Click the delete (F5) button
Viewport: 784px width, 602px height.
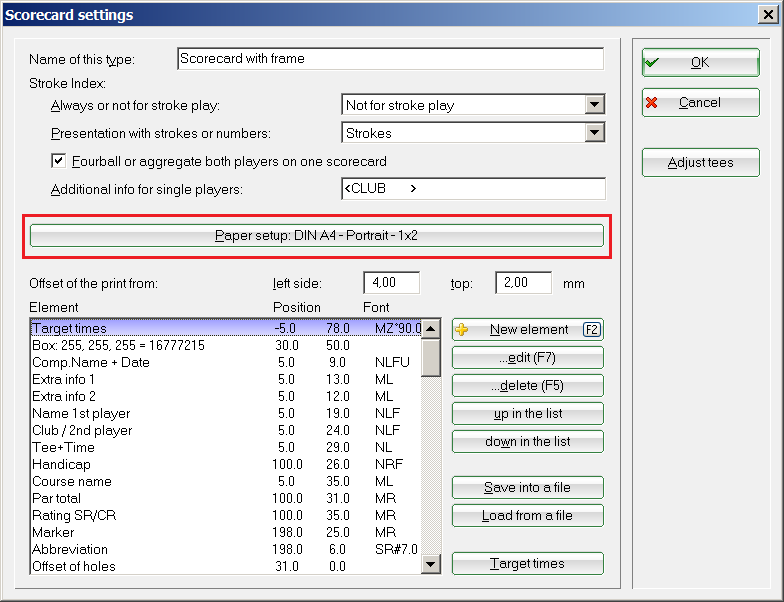click(x=527, y=386)
